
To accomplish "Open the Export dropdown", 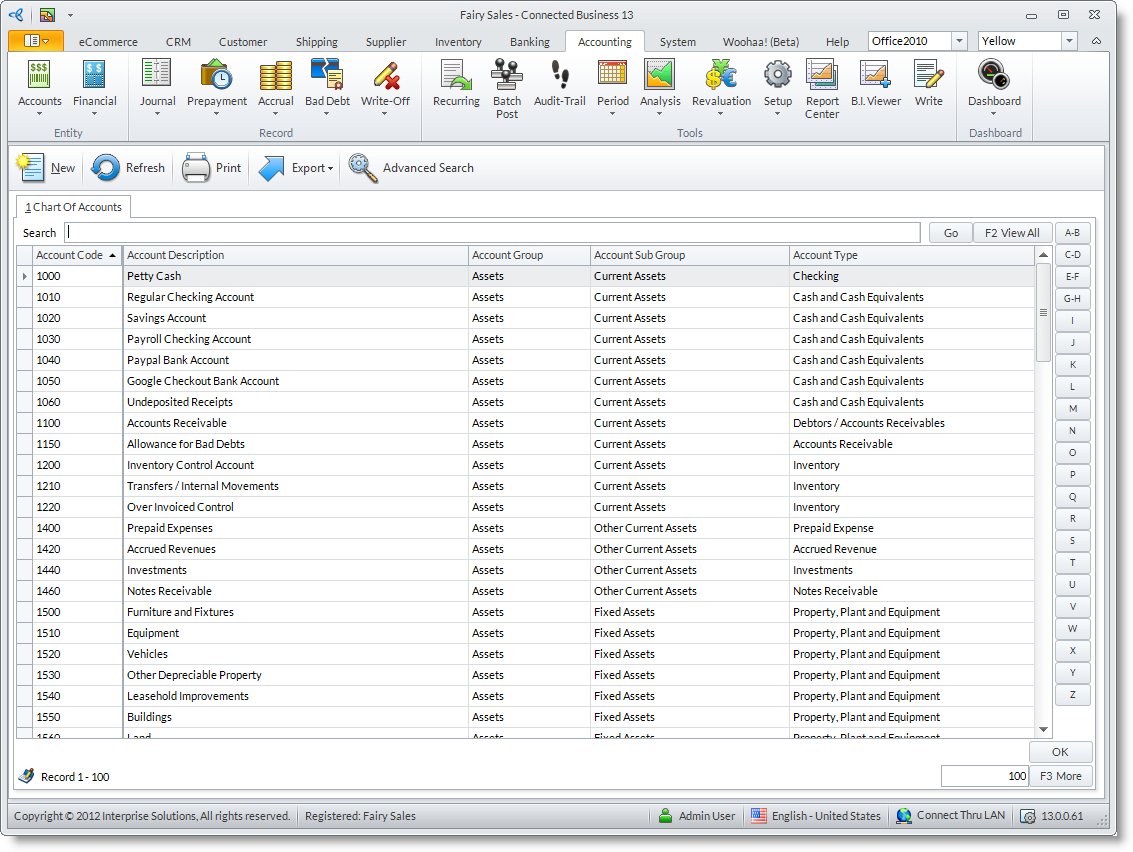I will coord(296,168).
